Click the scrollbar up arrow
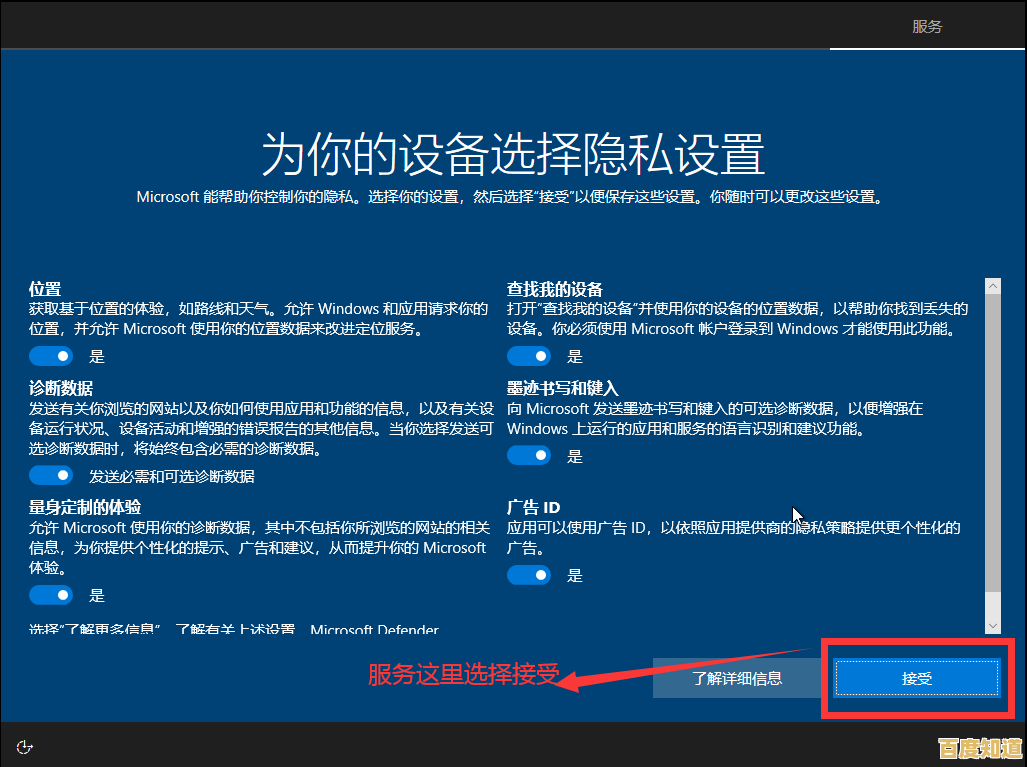Screen dimensions: 1027x767 click(992, 284)
